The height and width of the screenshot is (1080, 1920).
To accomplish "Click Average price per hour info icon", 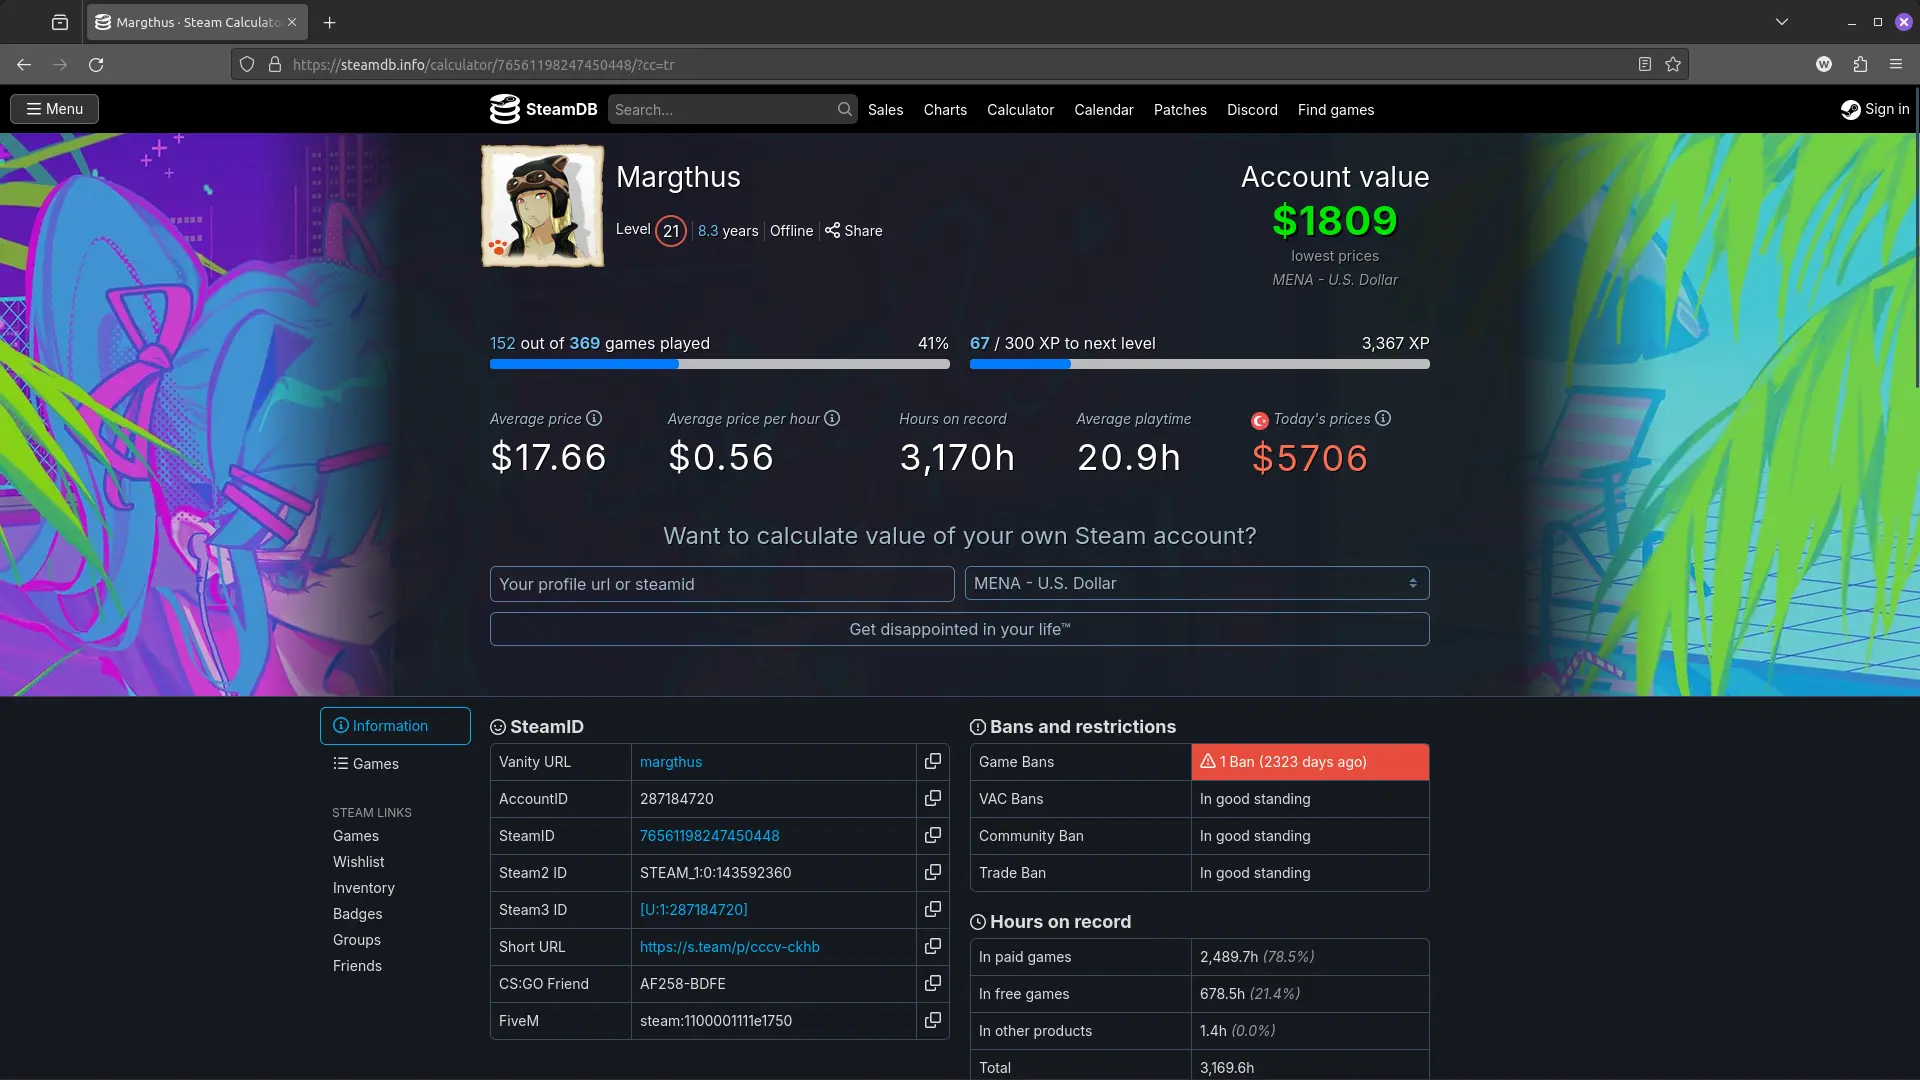I will (832, 418).
